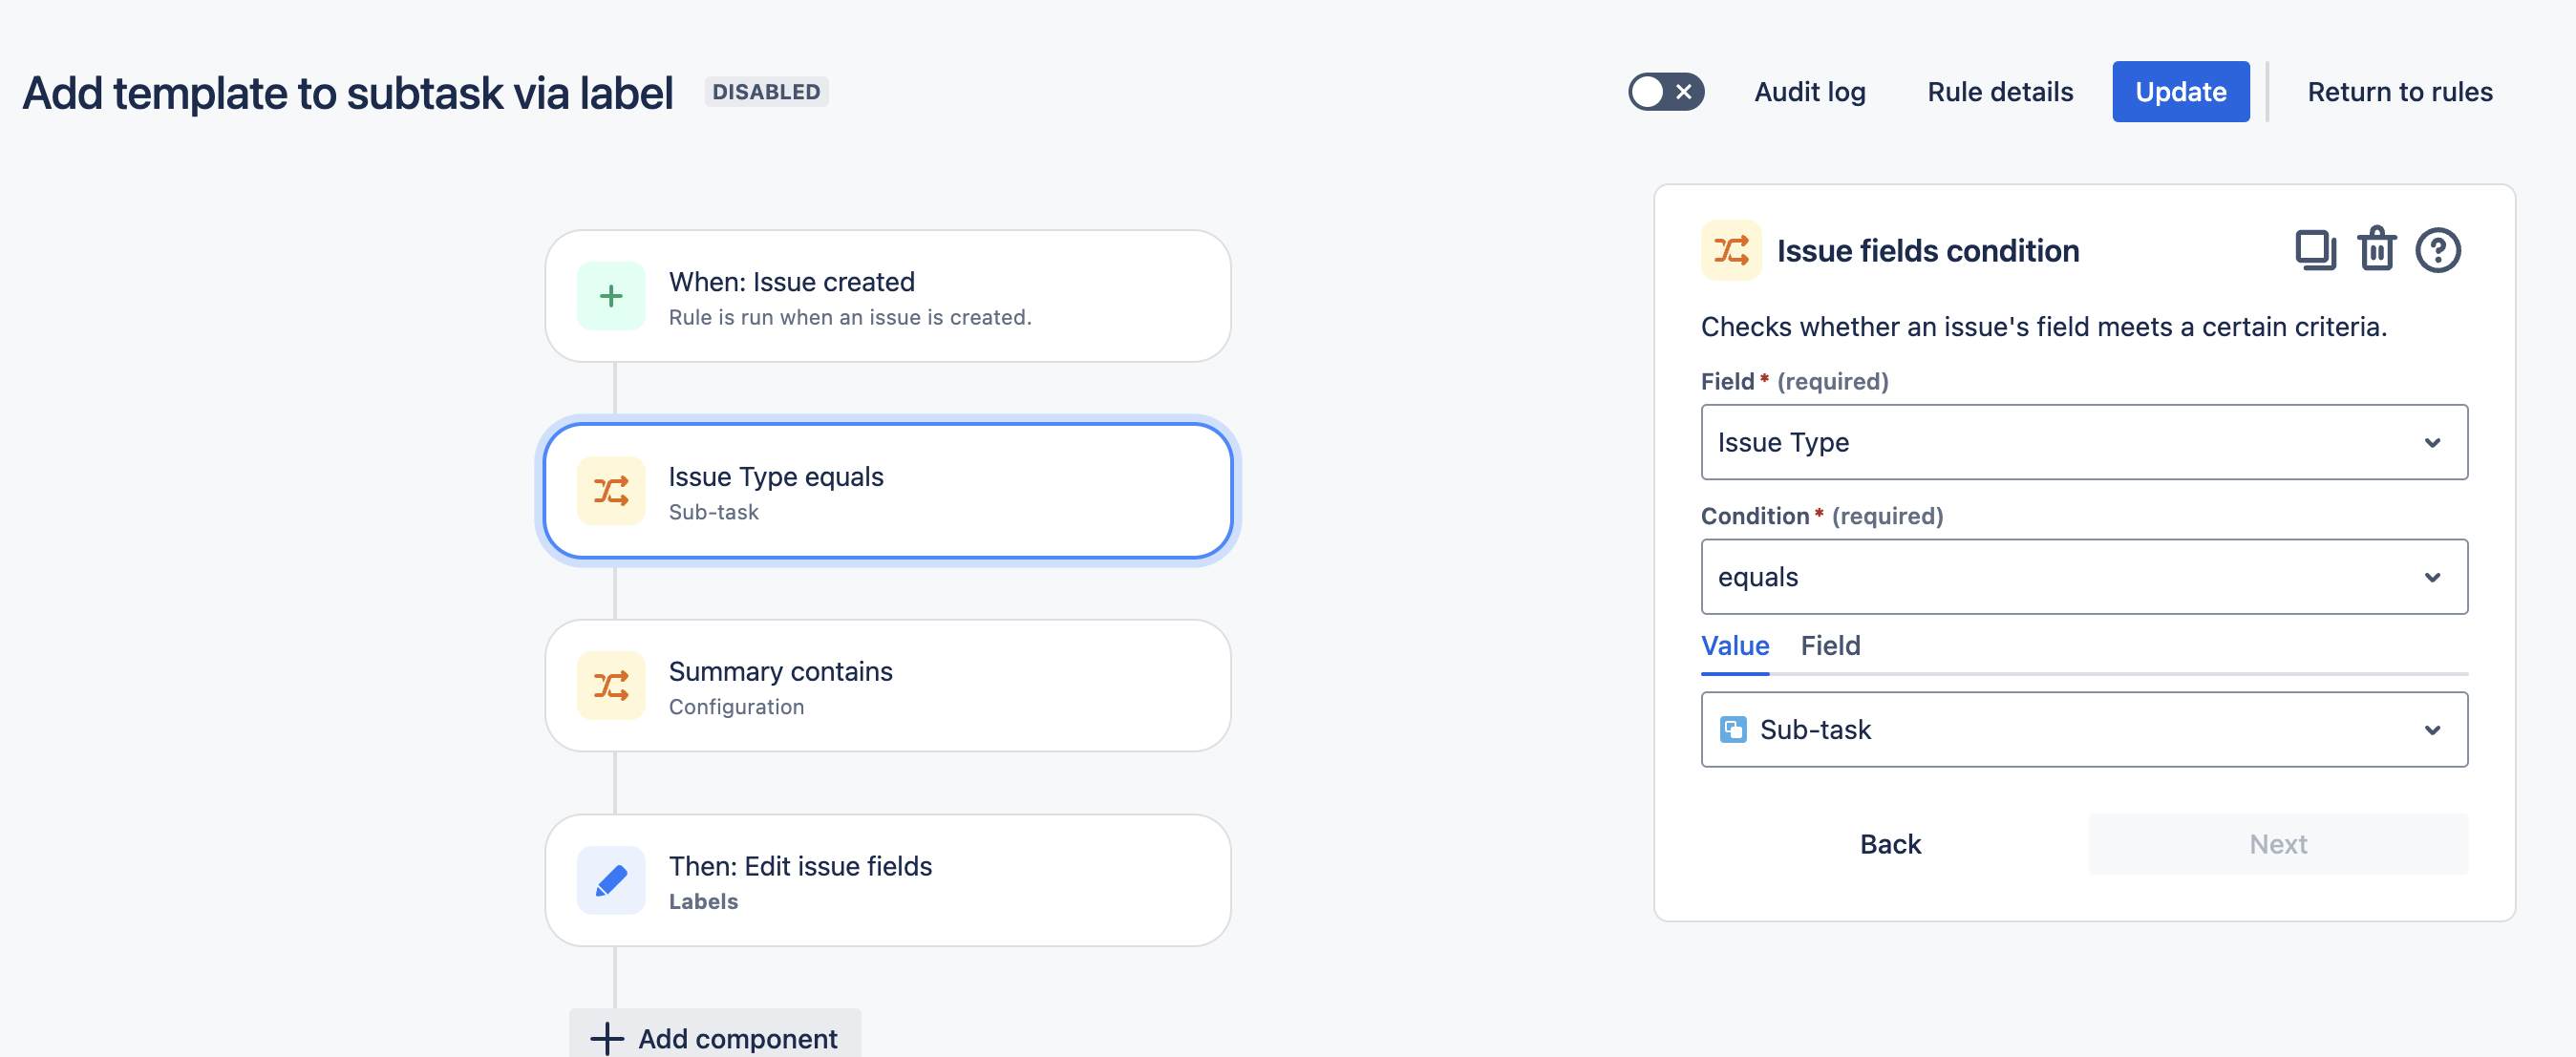
Task: Click Return to rules
Action: (x=2399, y=92)
